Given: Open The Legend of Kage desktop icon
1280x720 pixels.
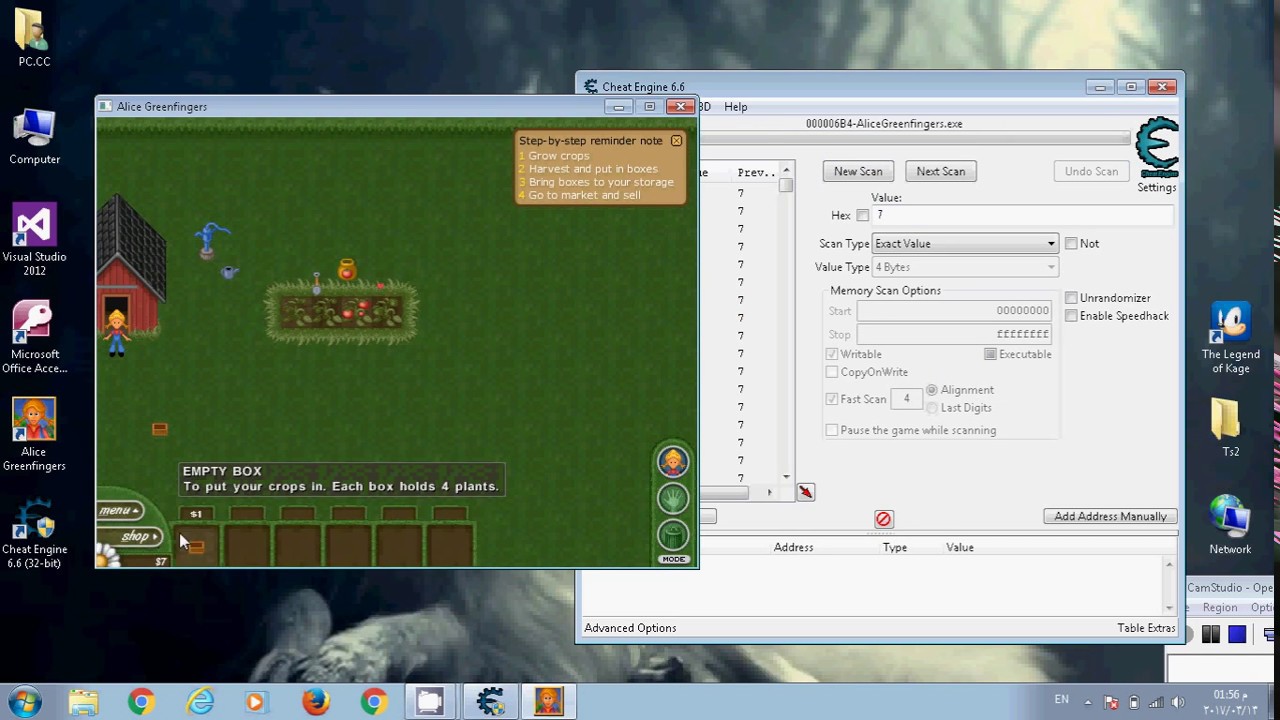Looking at the screenshot, I should 1230,338.
